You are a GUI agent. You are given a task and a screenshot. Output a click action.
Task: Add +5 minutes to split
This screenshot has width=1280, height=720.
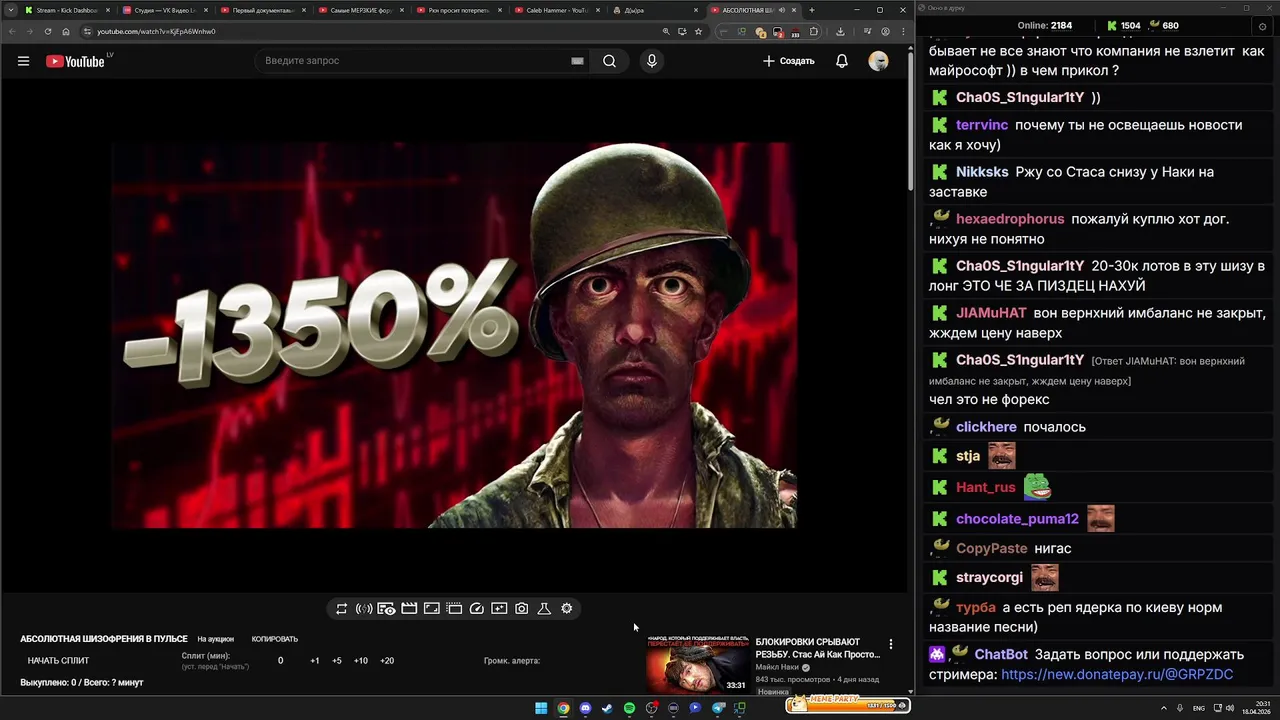tap(337, 660)
